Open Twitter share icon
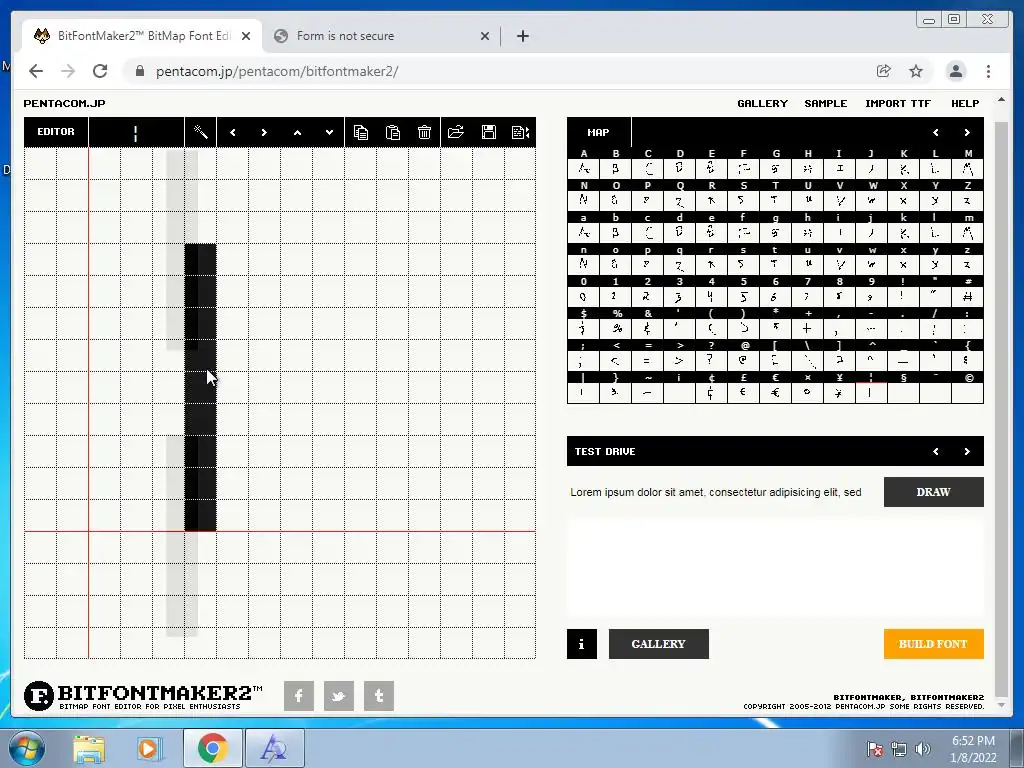This screenshot has width=1024, height=768. coord(339,696)
